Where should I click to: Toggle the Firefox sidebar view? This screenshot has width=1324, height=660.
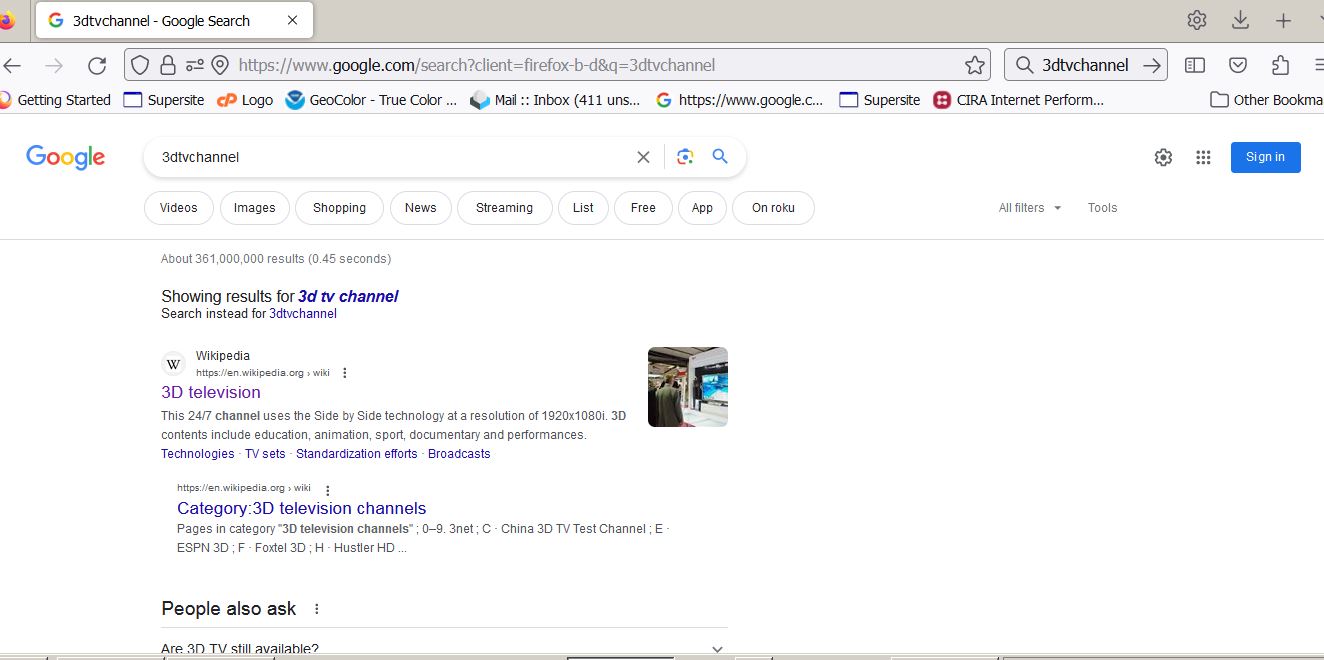tap(1195, 66)
